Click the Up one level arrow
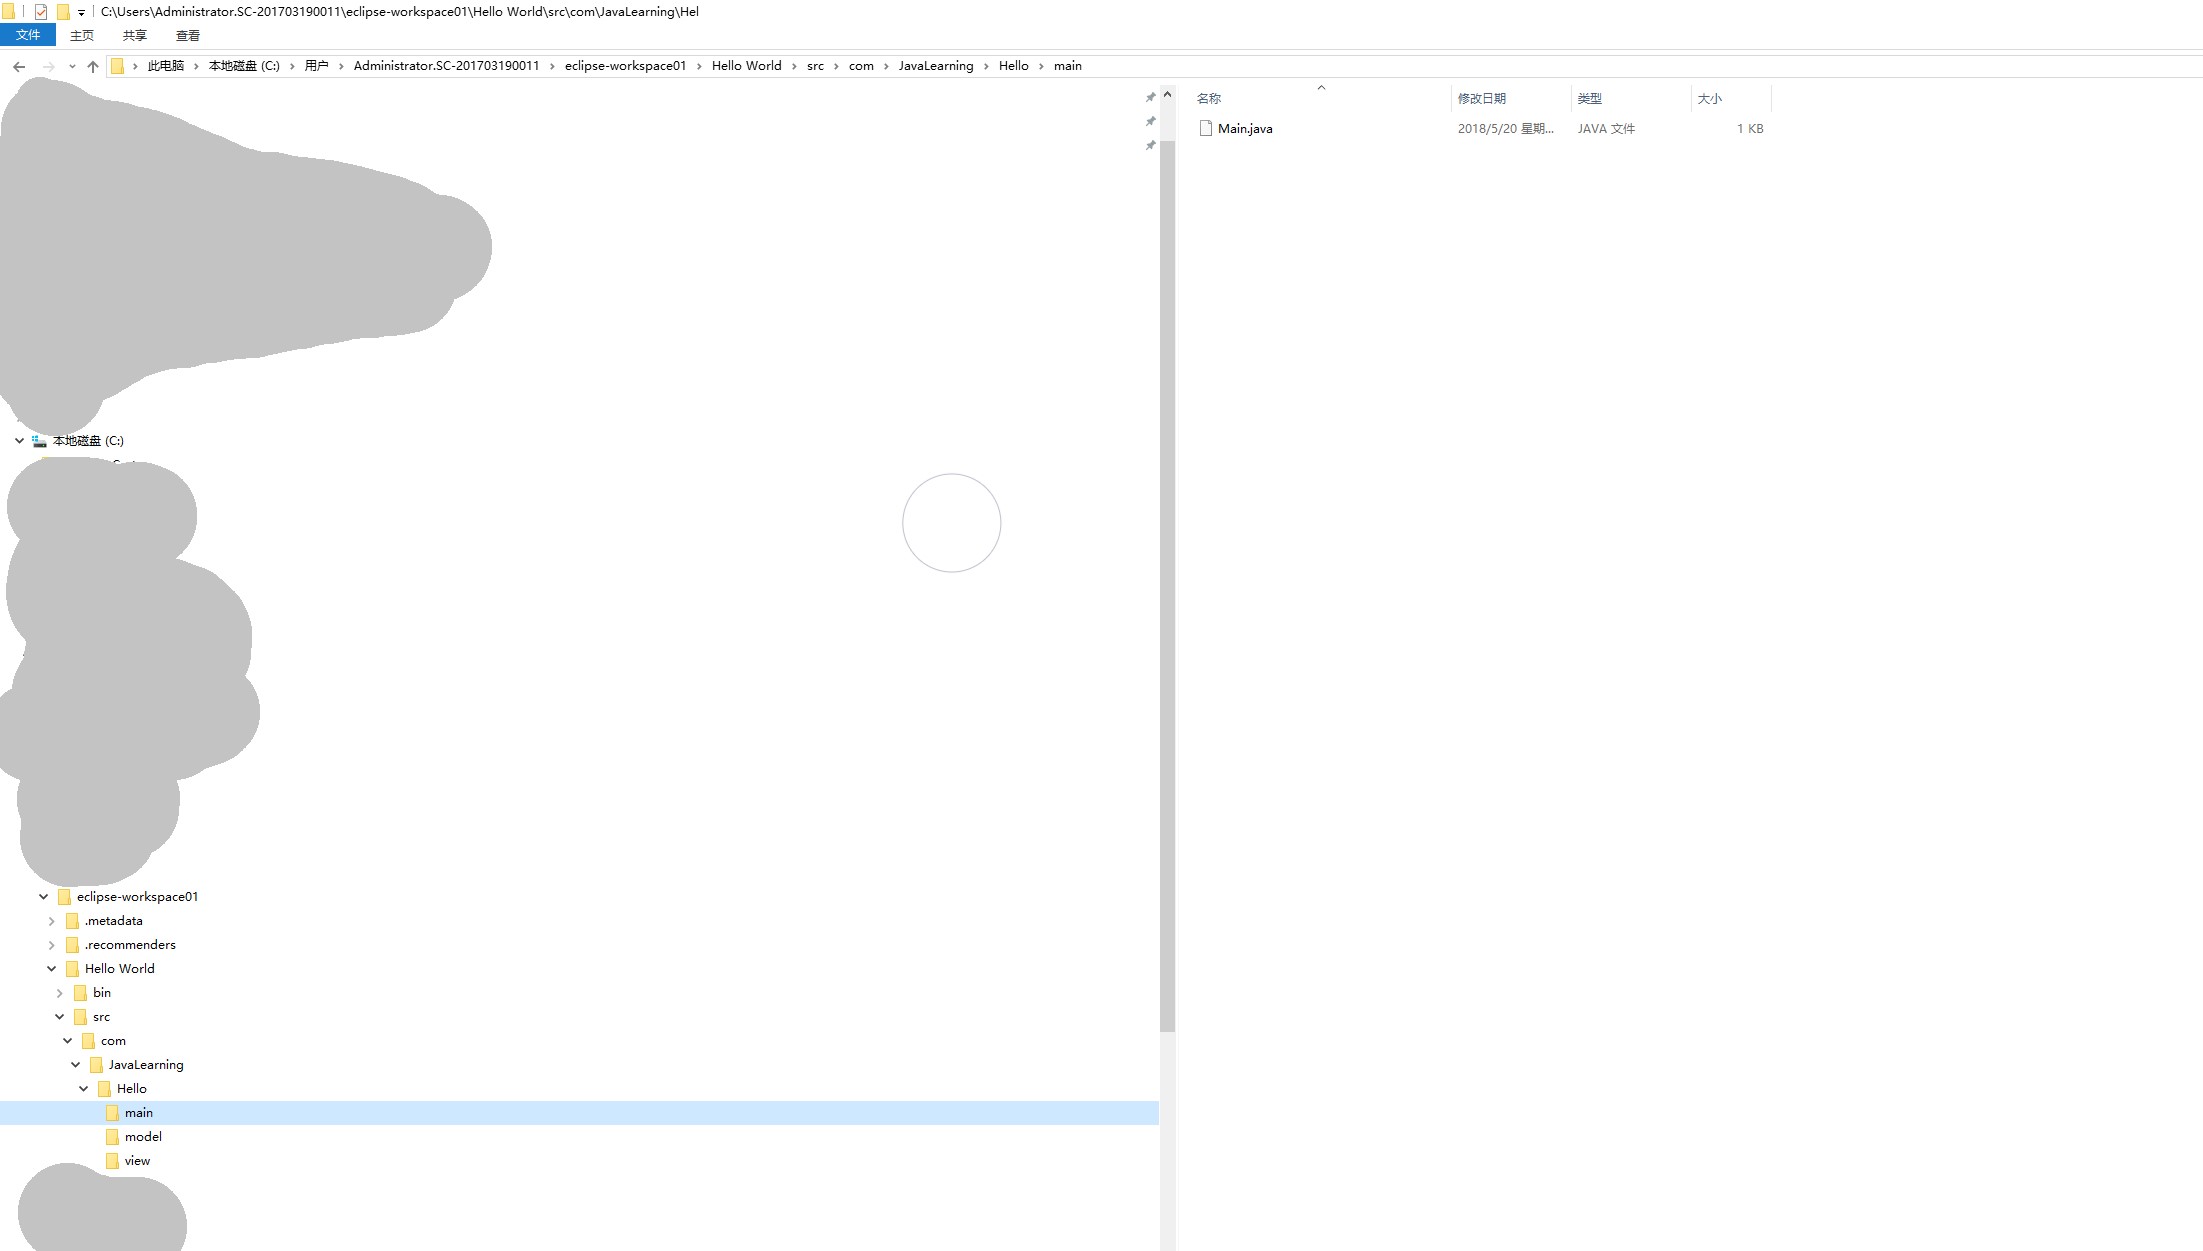Viewport: 2203px width, 1251px height. click(x=93, y=67)
